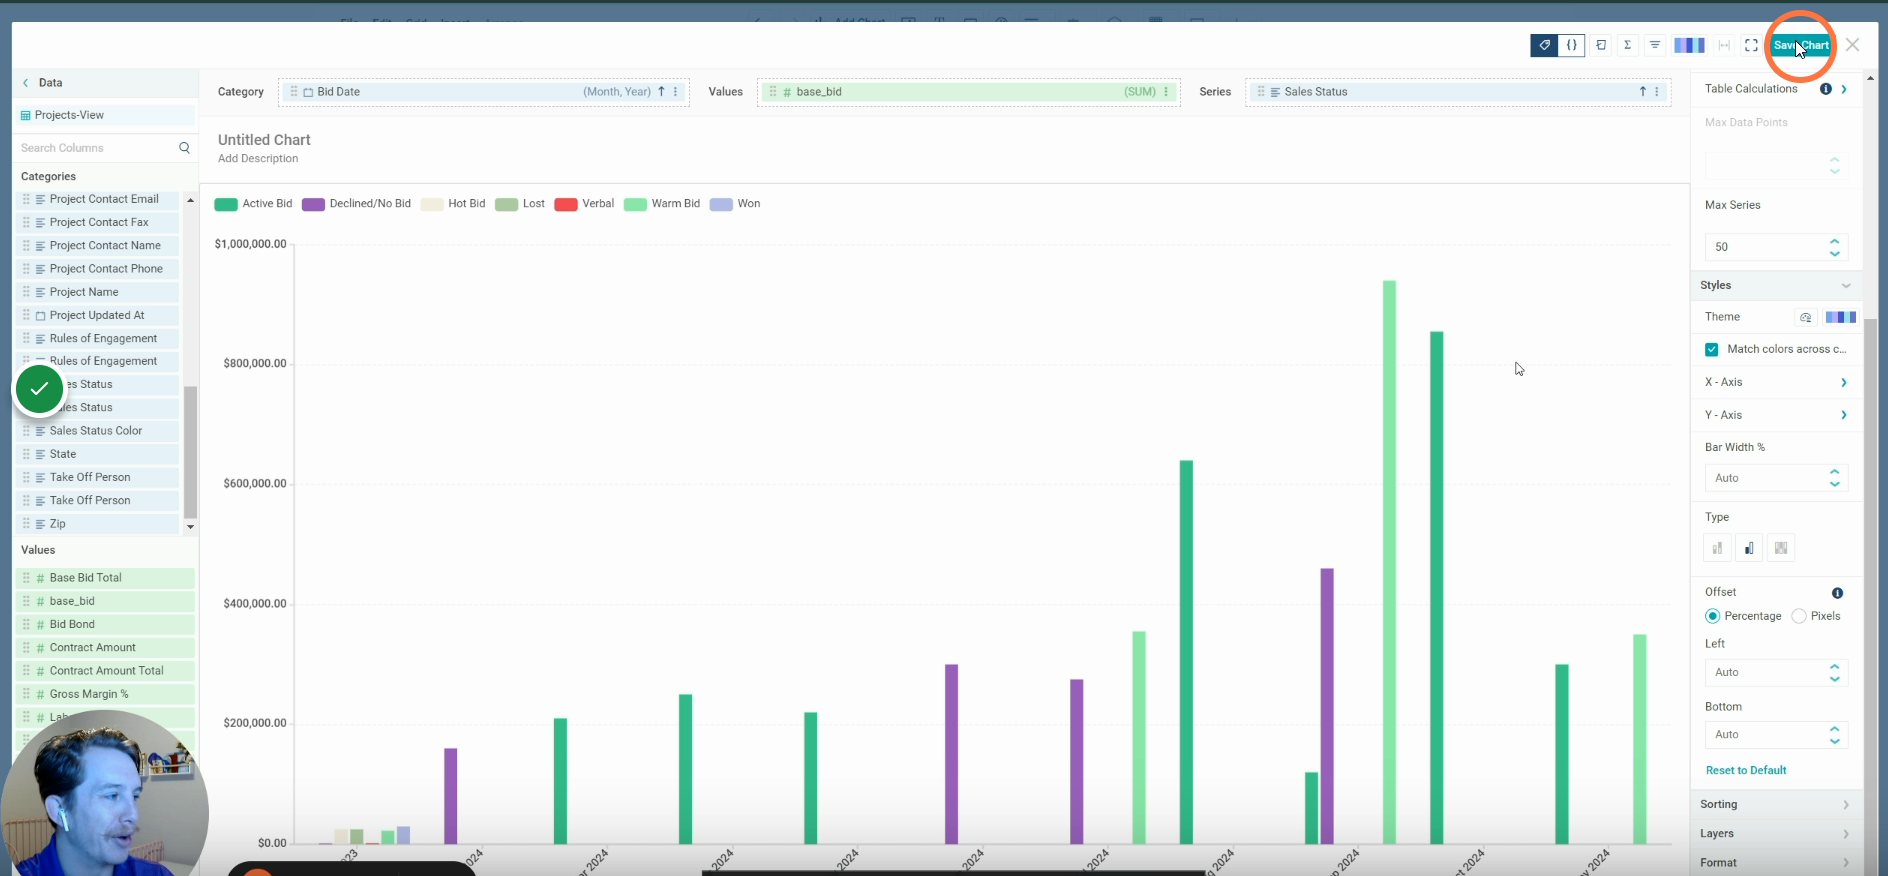1888x876 pixels.
Task: Select the third bar Type icon
Action: pos(1781,548)
